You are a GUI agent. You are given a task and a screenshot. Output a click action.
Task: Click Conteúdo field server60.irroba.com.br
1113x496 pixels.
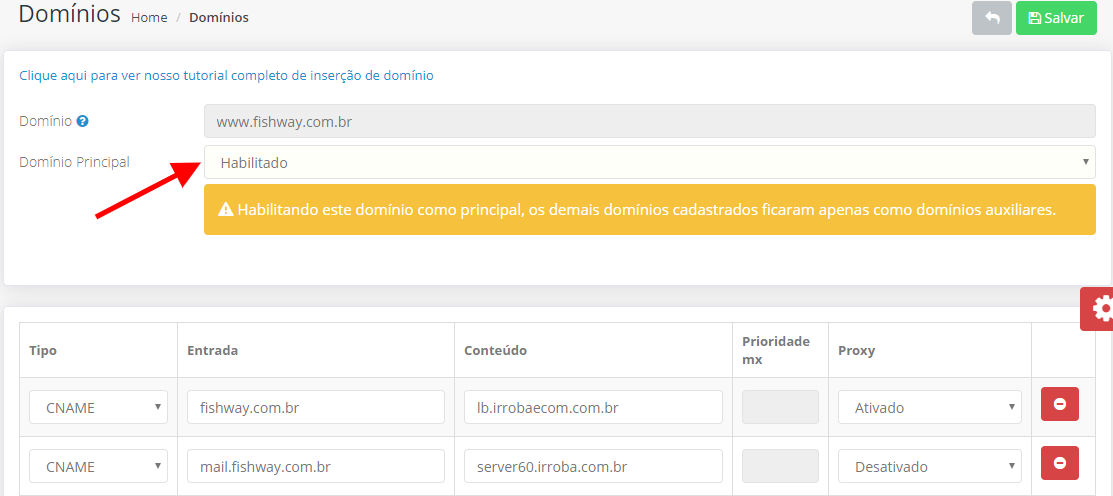(593, 466)
